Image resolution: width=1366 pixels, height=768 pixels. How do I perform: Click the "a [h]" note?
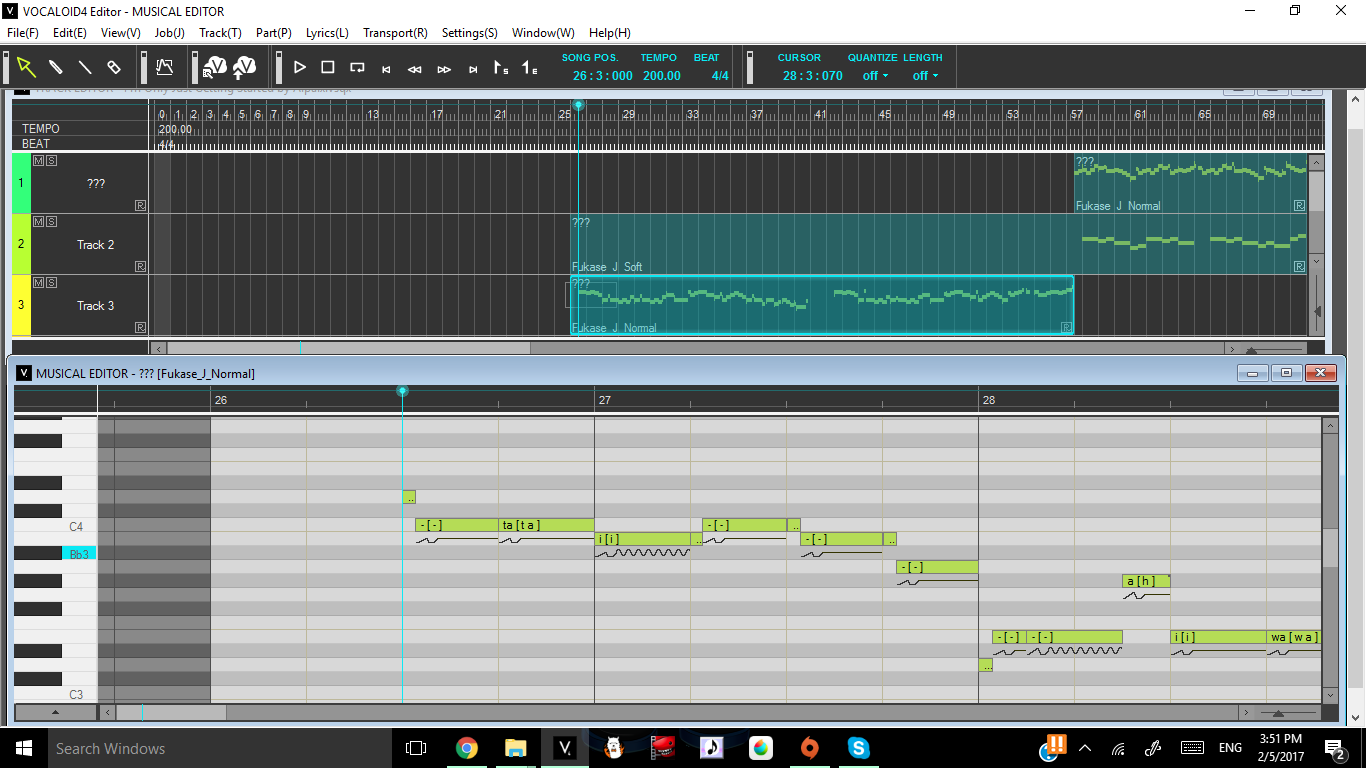[x=1146, y=581]
